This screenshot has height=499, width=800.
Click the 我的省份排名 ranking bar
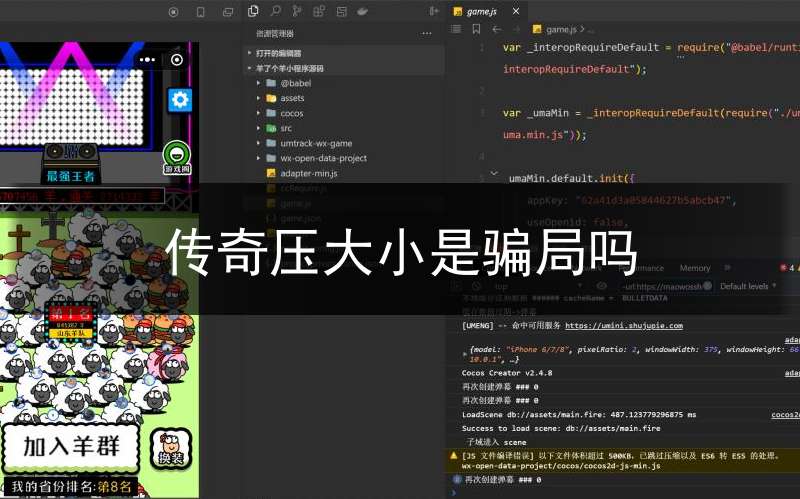pyautogui.click(x=69, y=486)
